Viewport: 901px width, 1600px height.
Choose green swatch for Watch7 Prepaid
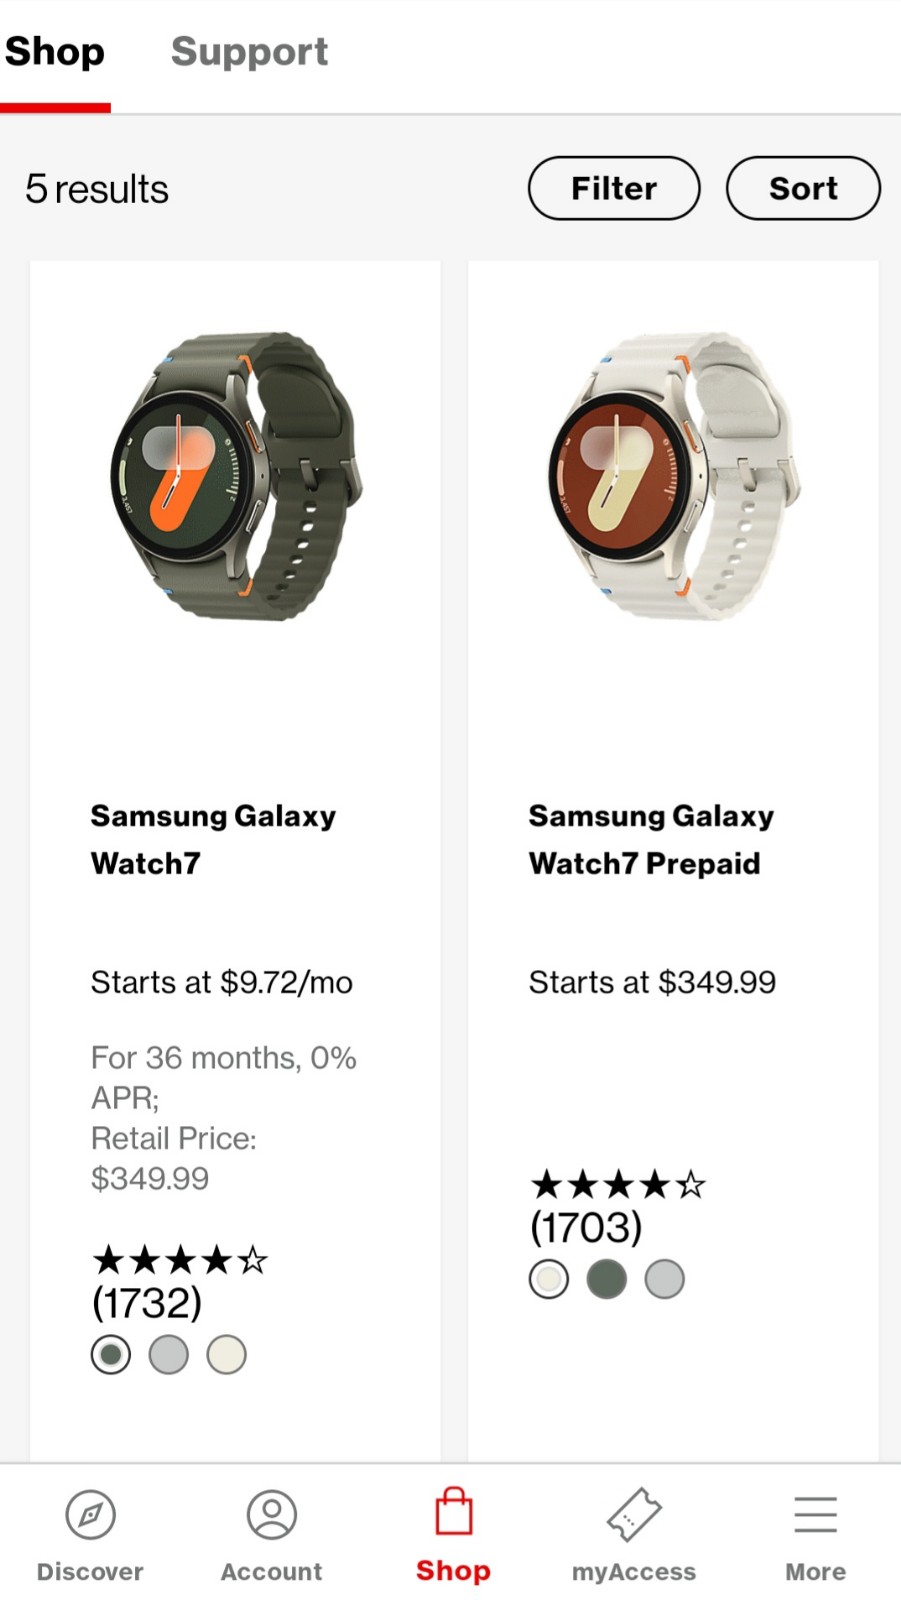[607, 1279]
